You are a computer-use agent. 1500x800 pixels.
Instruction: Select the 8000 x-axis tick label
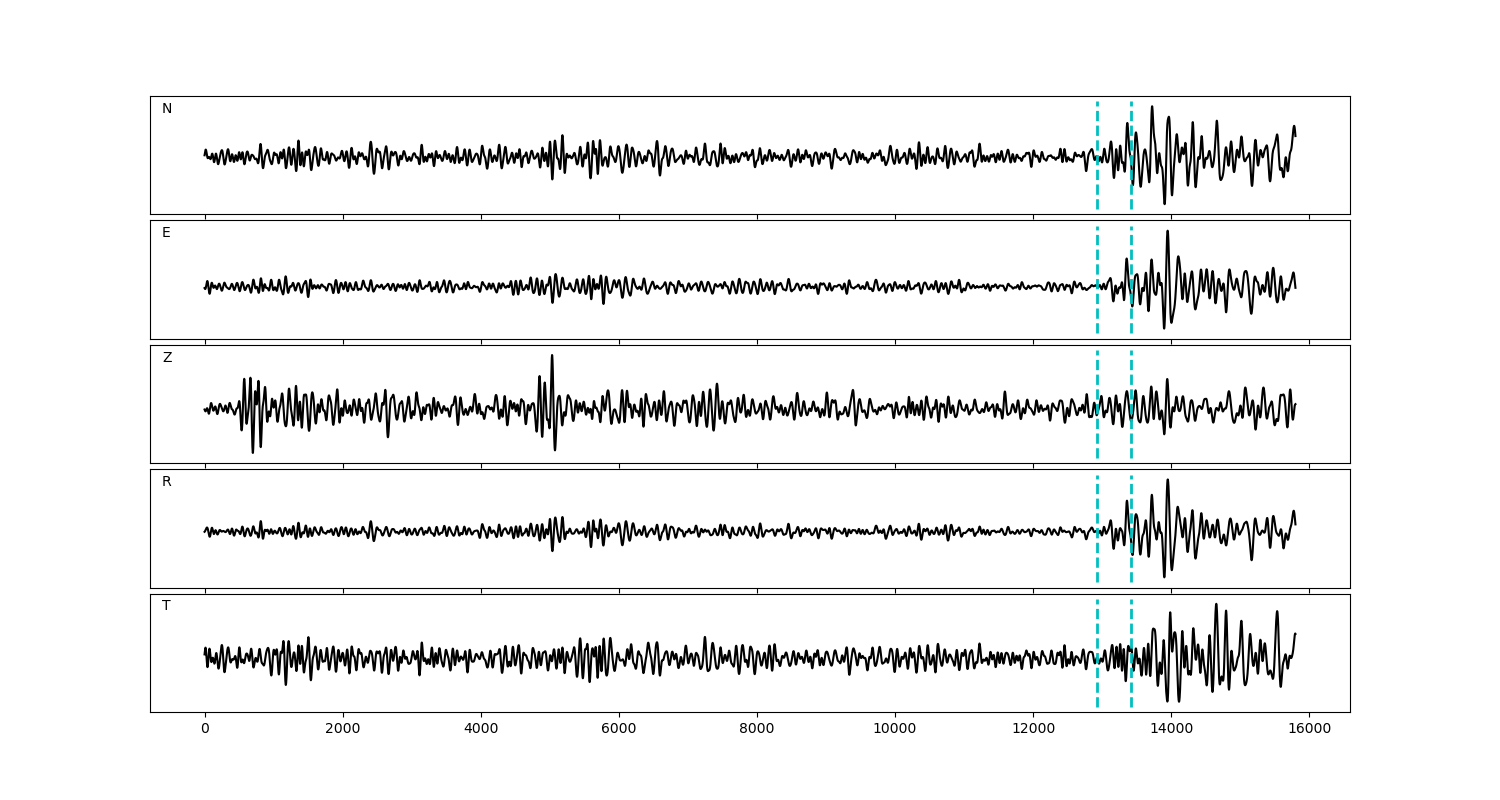click(x=757, y=730)
